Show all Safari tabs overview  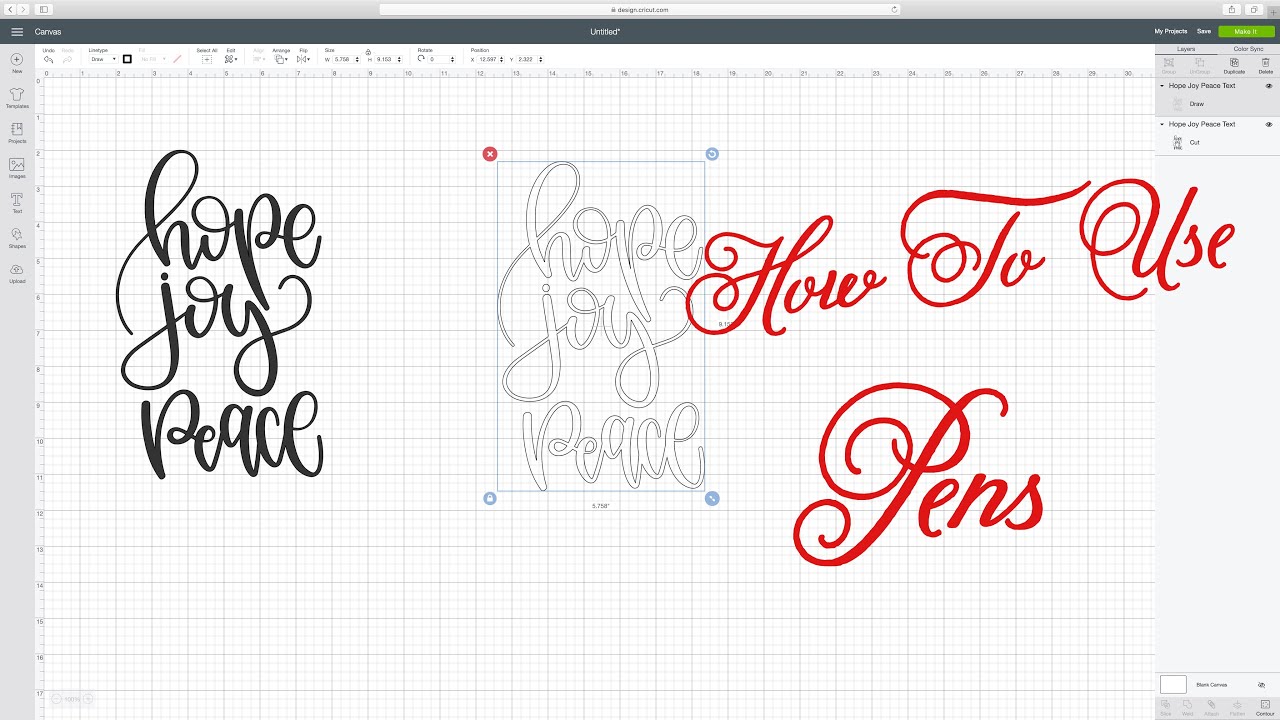(x=1254, y=9)
